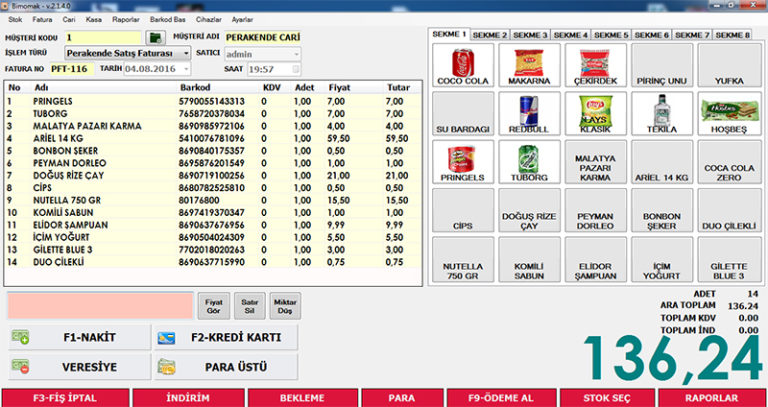The image size is (768, 407).
Task: Add the Doğuş Rize Çay tile
Action: point(529,211)
